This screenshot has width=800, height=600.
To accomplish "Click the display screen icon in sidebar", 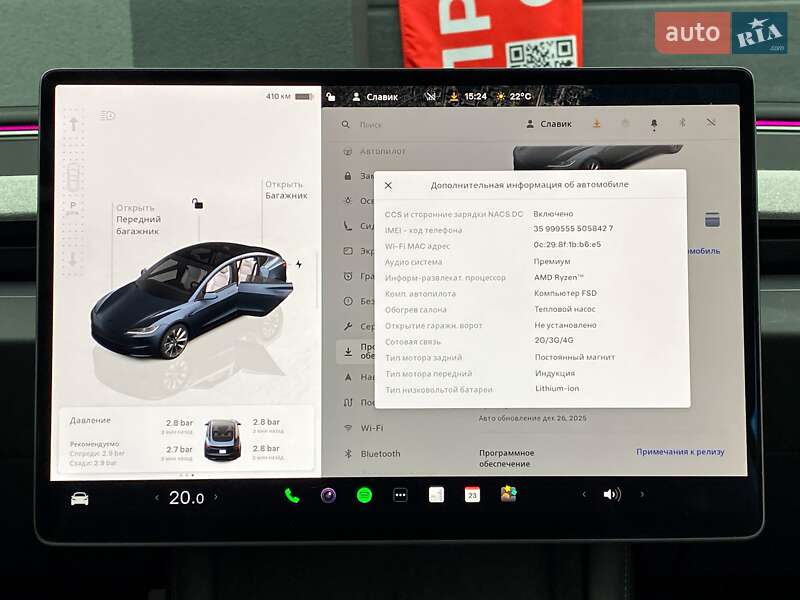I will tap(348, 251).
